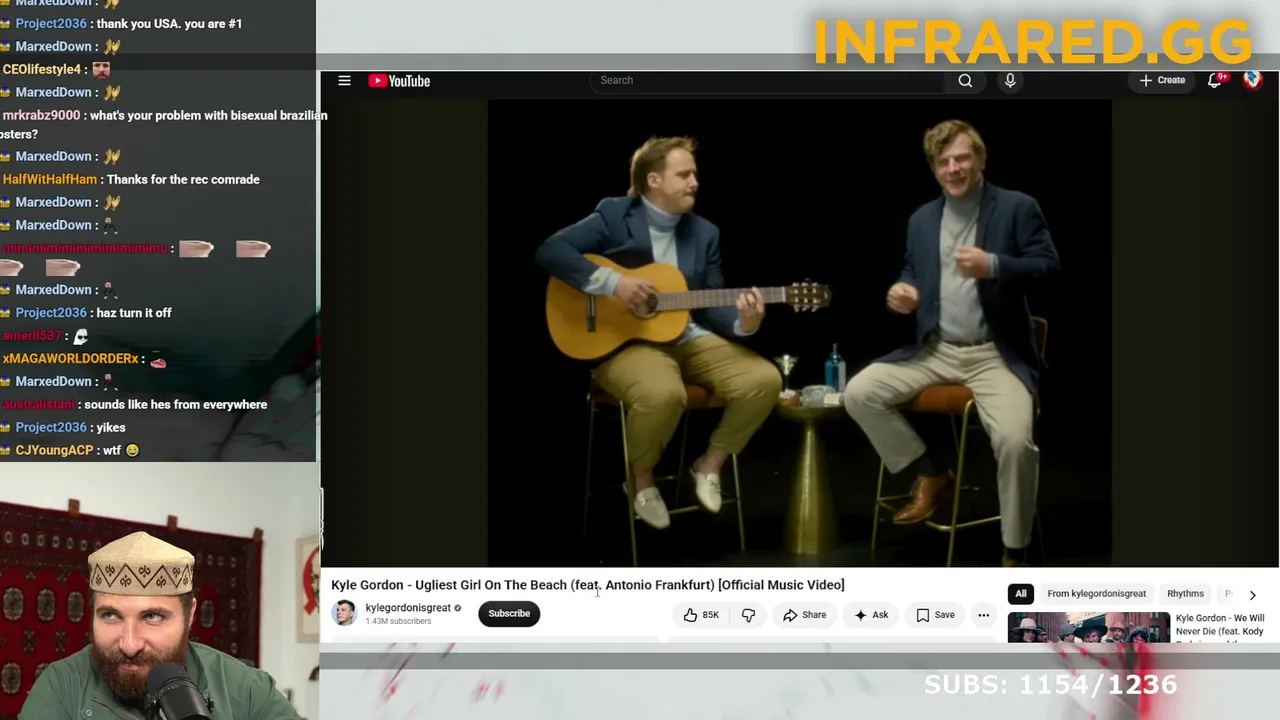Screen dimensions: 1280x720
Task: Select the From kylegordonisgreat chip
Action: tap(1097, 594)
